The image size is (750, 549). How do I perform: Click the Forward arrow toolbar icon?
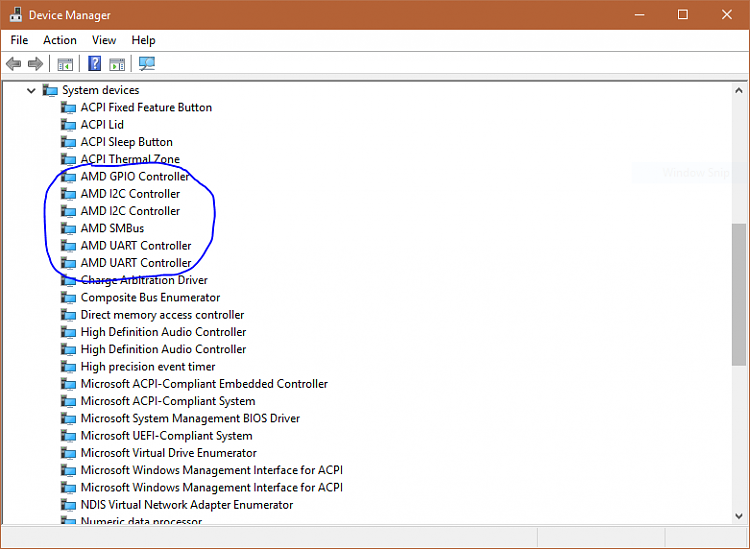click(x=35, y=64)
